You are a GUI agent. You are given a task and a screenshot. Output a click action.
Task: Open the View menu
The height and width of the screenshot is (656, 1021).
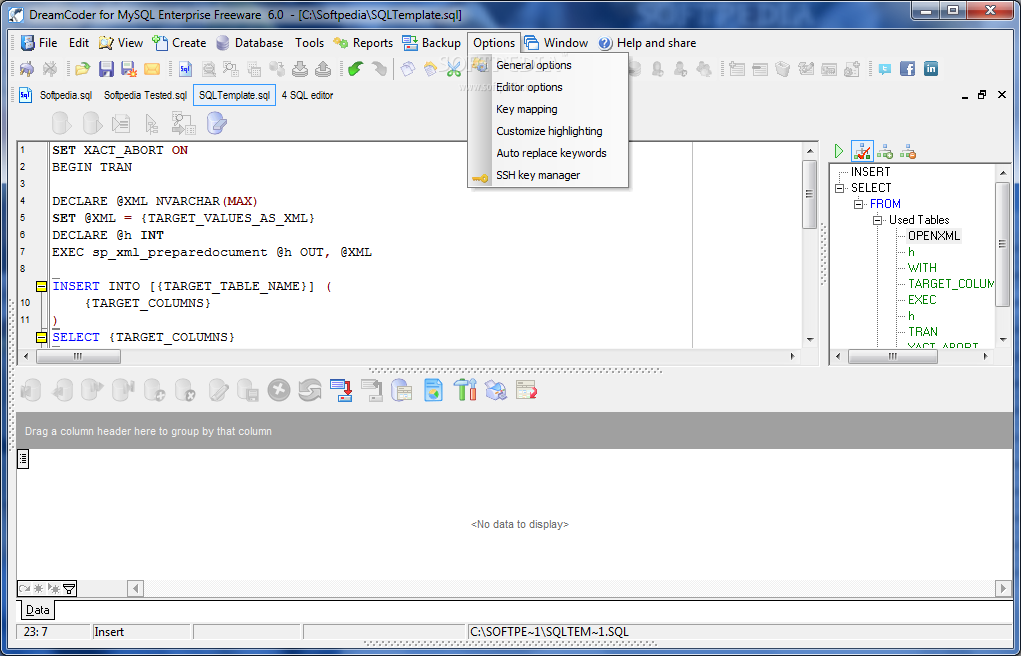pyautogui.click(x=120, y=43)
